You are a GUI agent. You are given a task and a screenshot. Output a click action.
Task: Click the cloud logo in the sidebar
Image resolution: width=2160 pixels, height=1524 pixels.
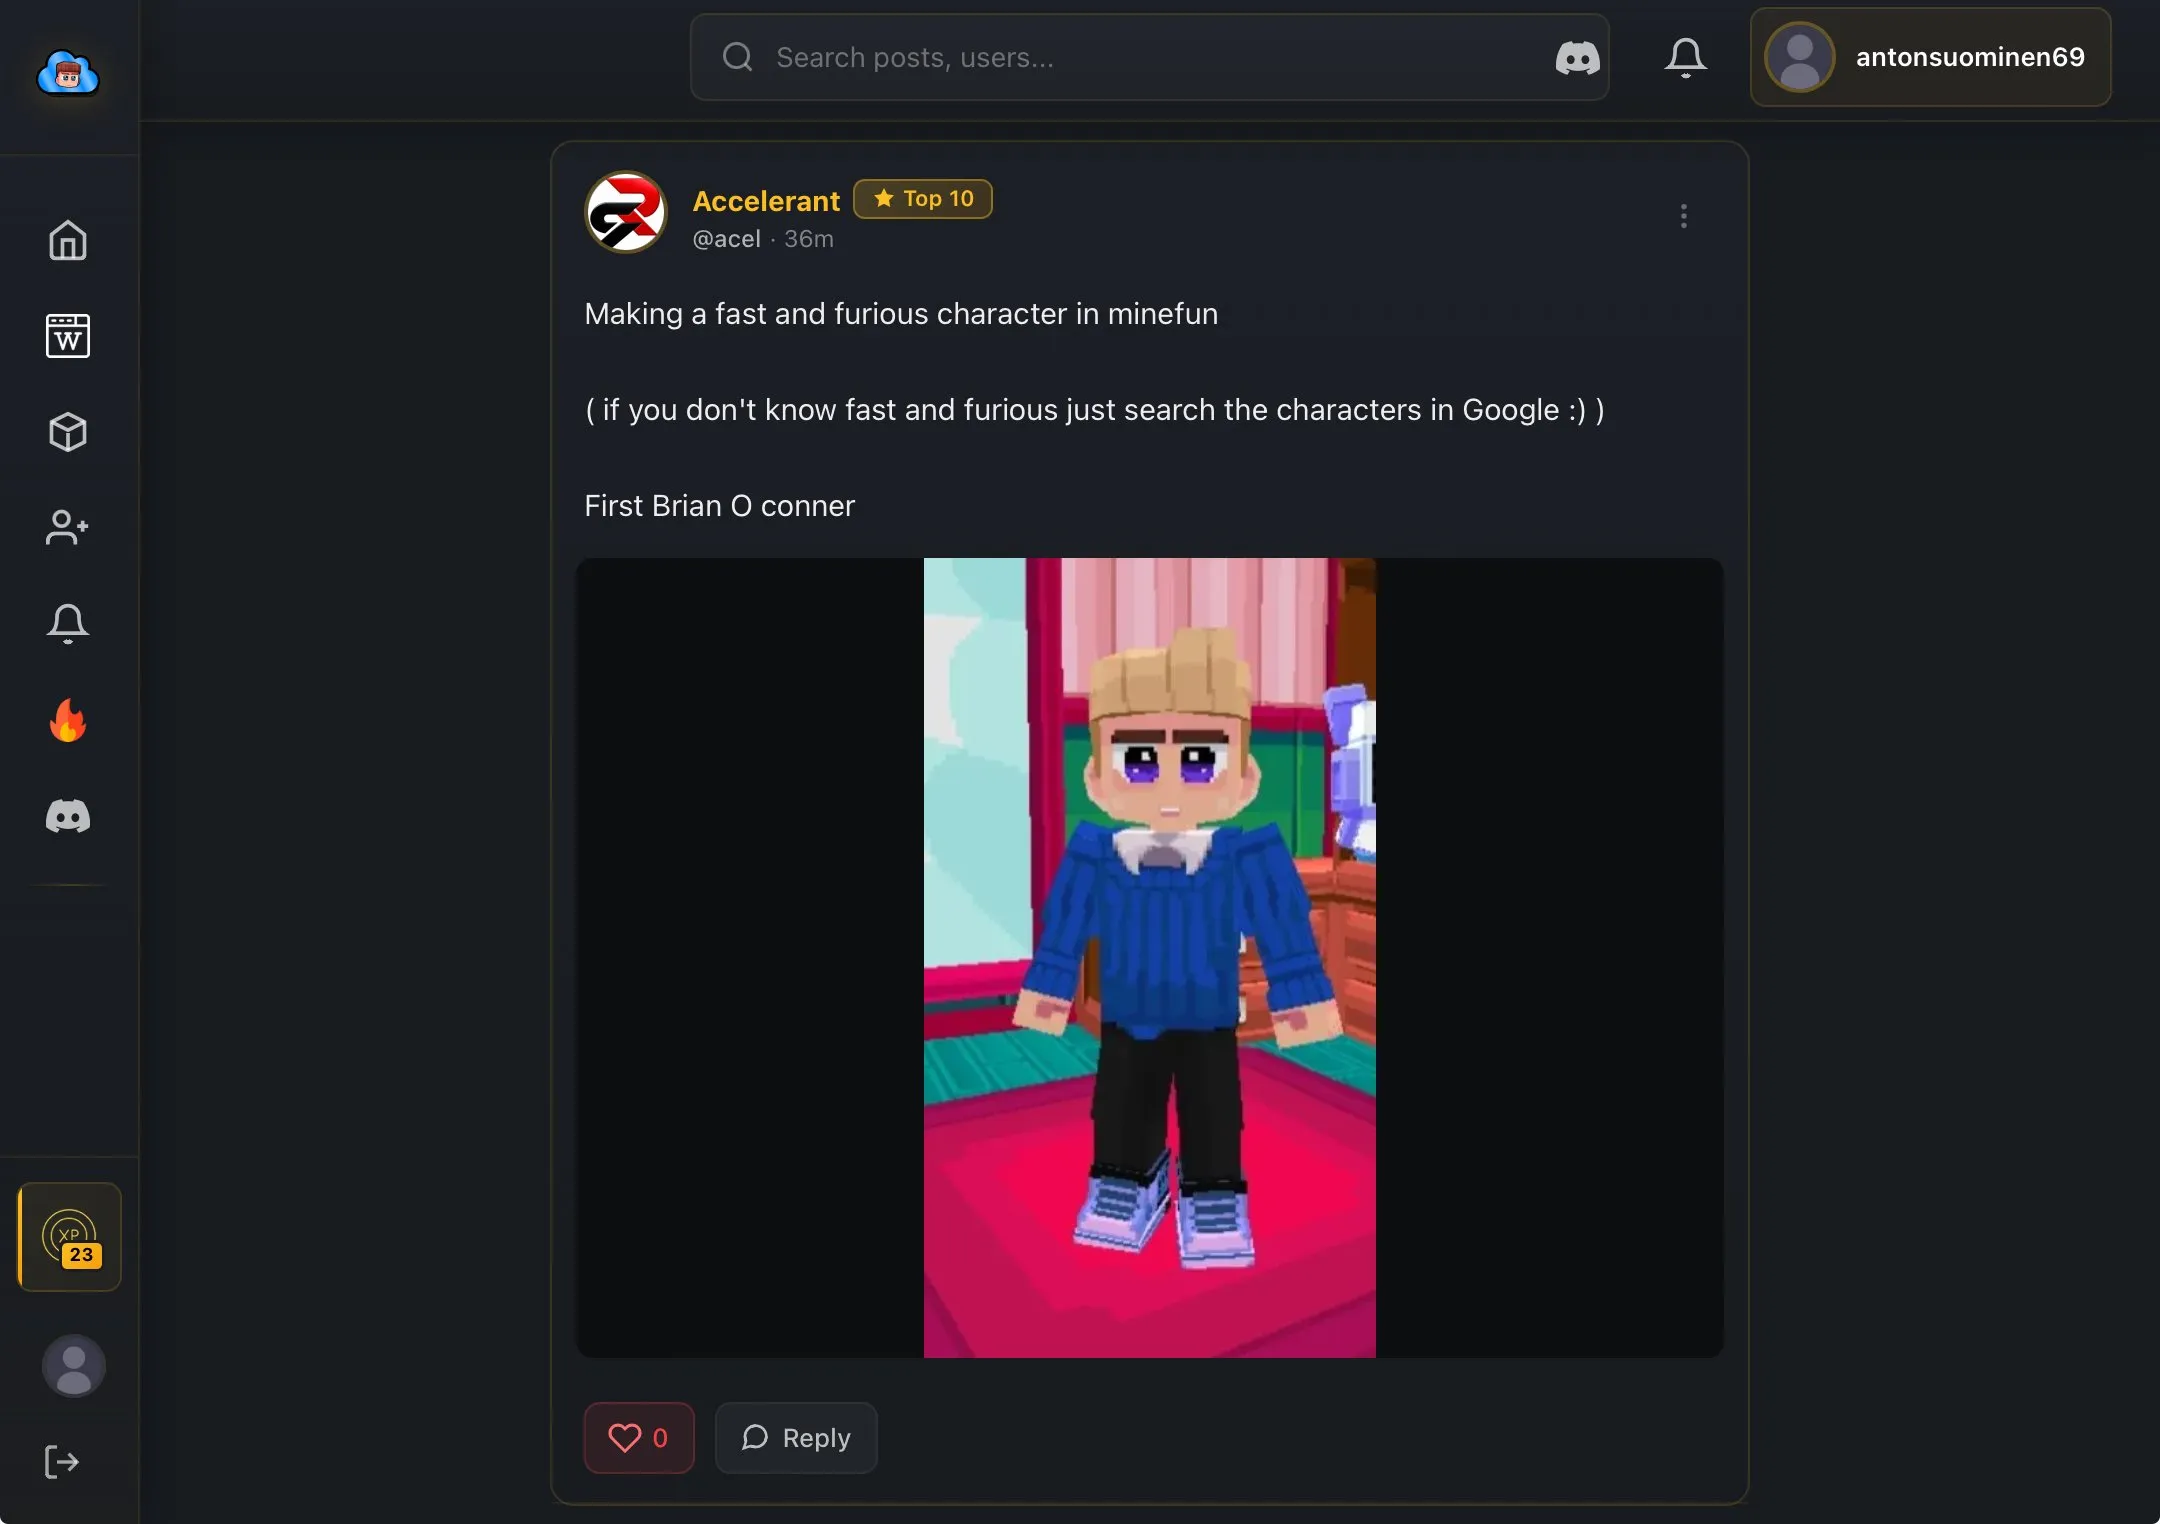point(68,73)
